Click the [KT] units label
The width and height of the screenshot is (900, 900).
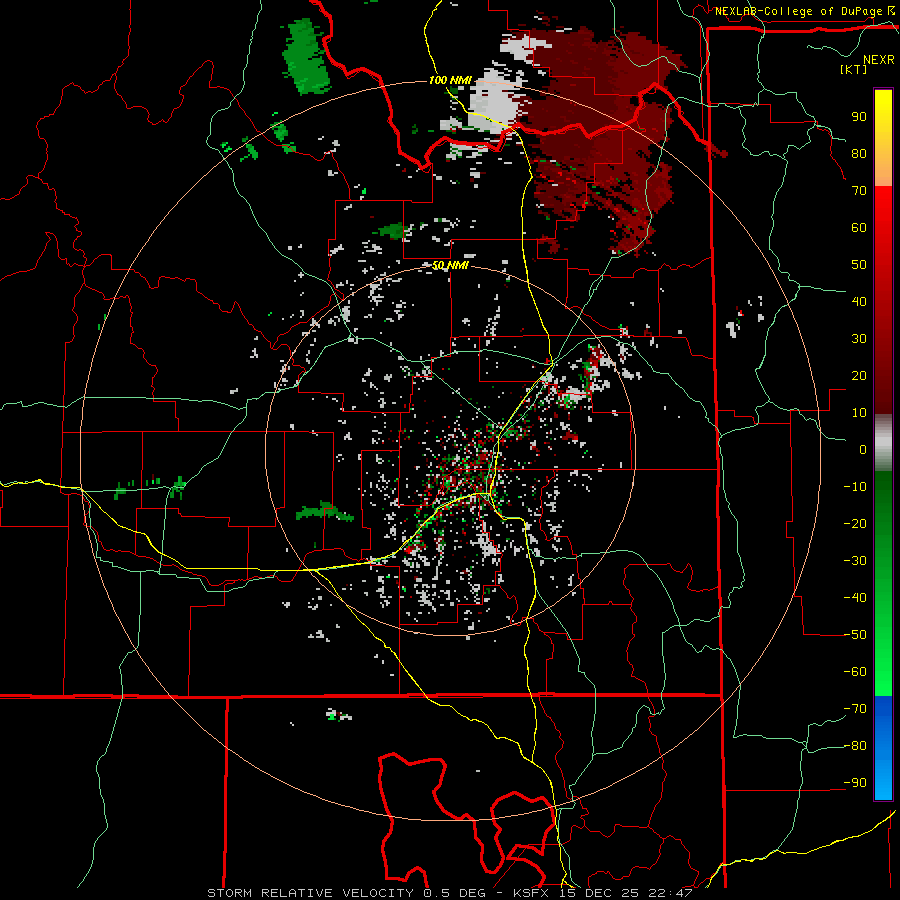[x=854, y=69]
